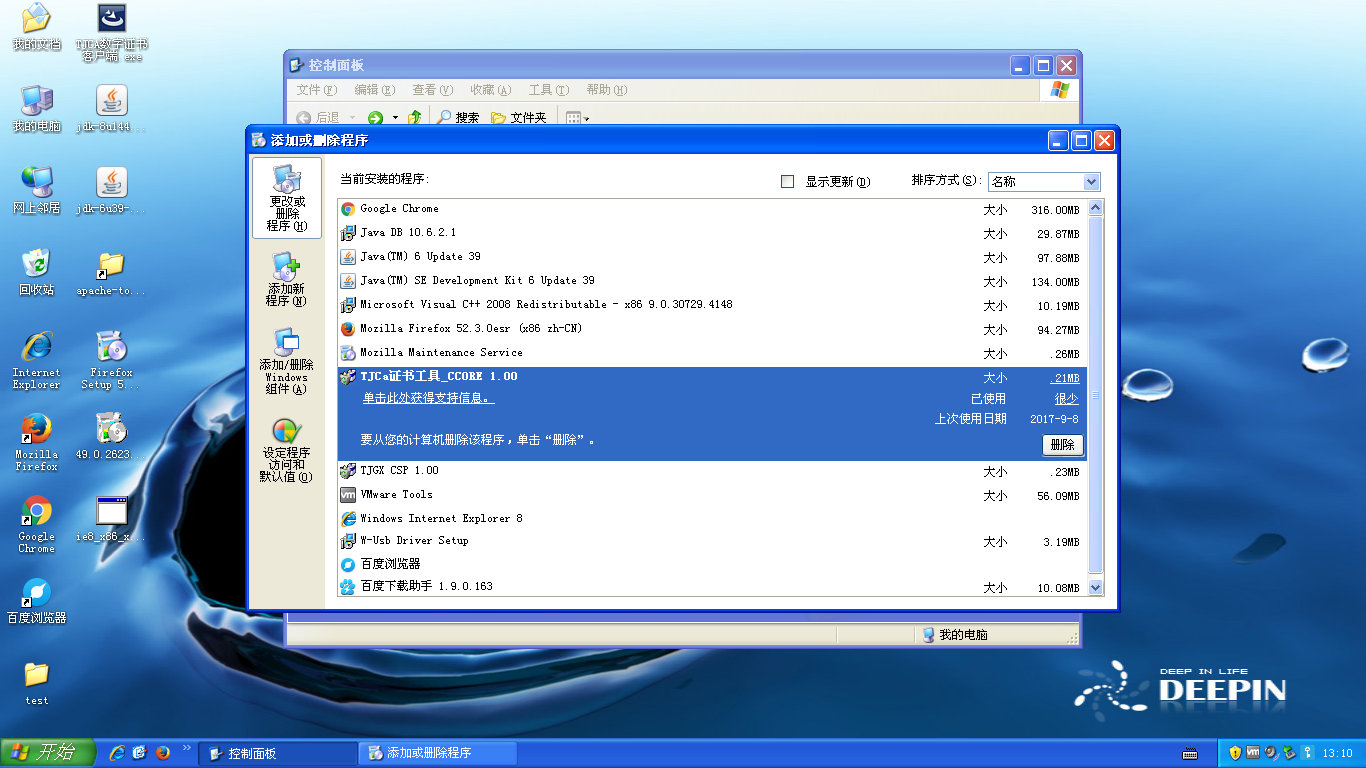Switch to 控制面板 taskbar button
This screenshot has width=1366, height=768.
coord(277,753)
